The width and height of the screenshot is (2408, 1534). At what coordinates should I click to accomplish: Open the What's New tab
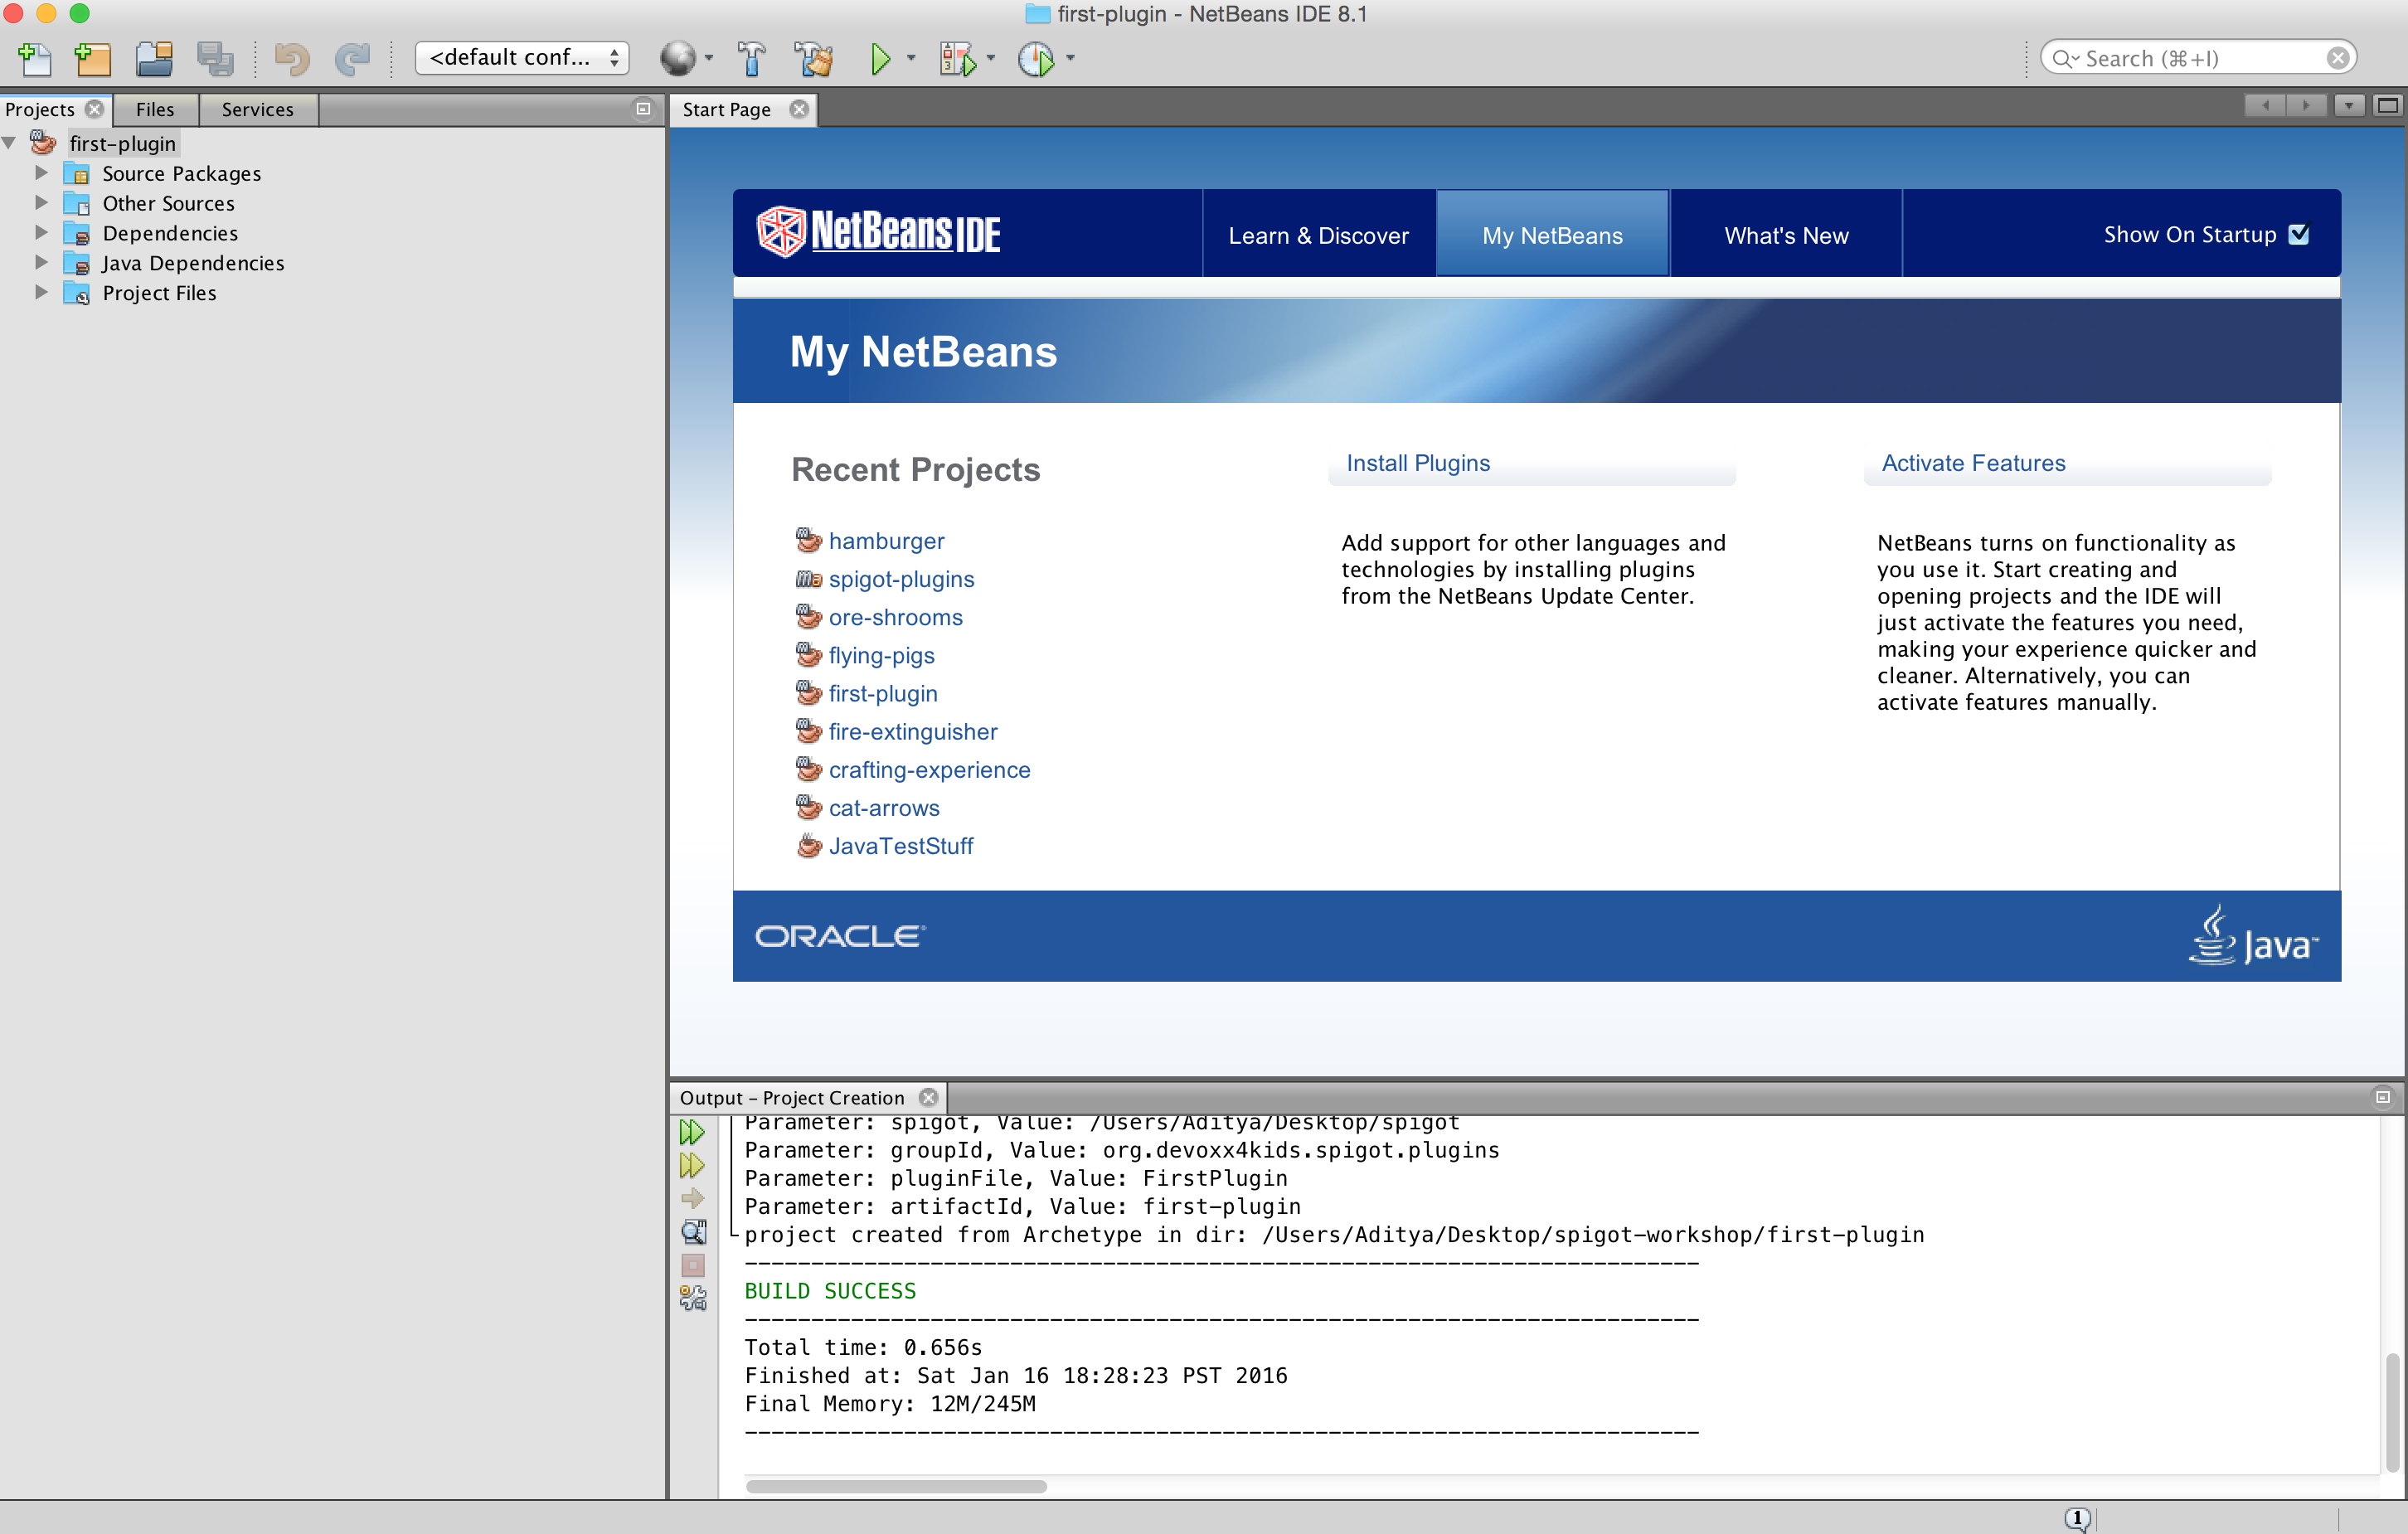[x=1786, y=235]
